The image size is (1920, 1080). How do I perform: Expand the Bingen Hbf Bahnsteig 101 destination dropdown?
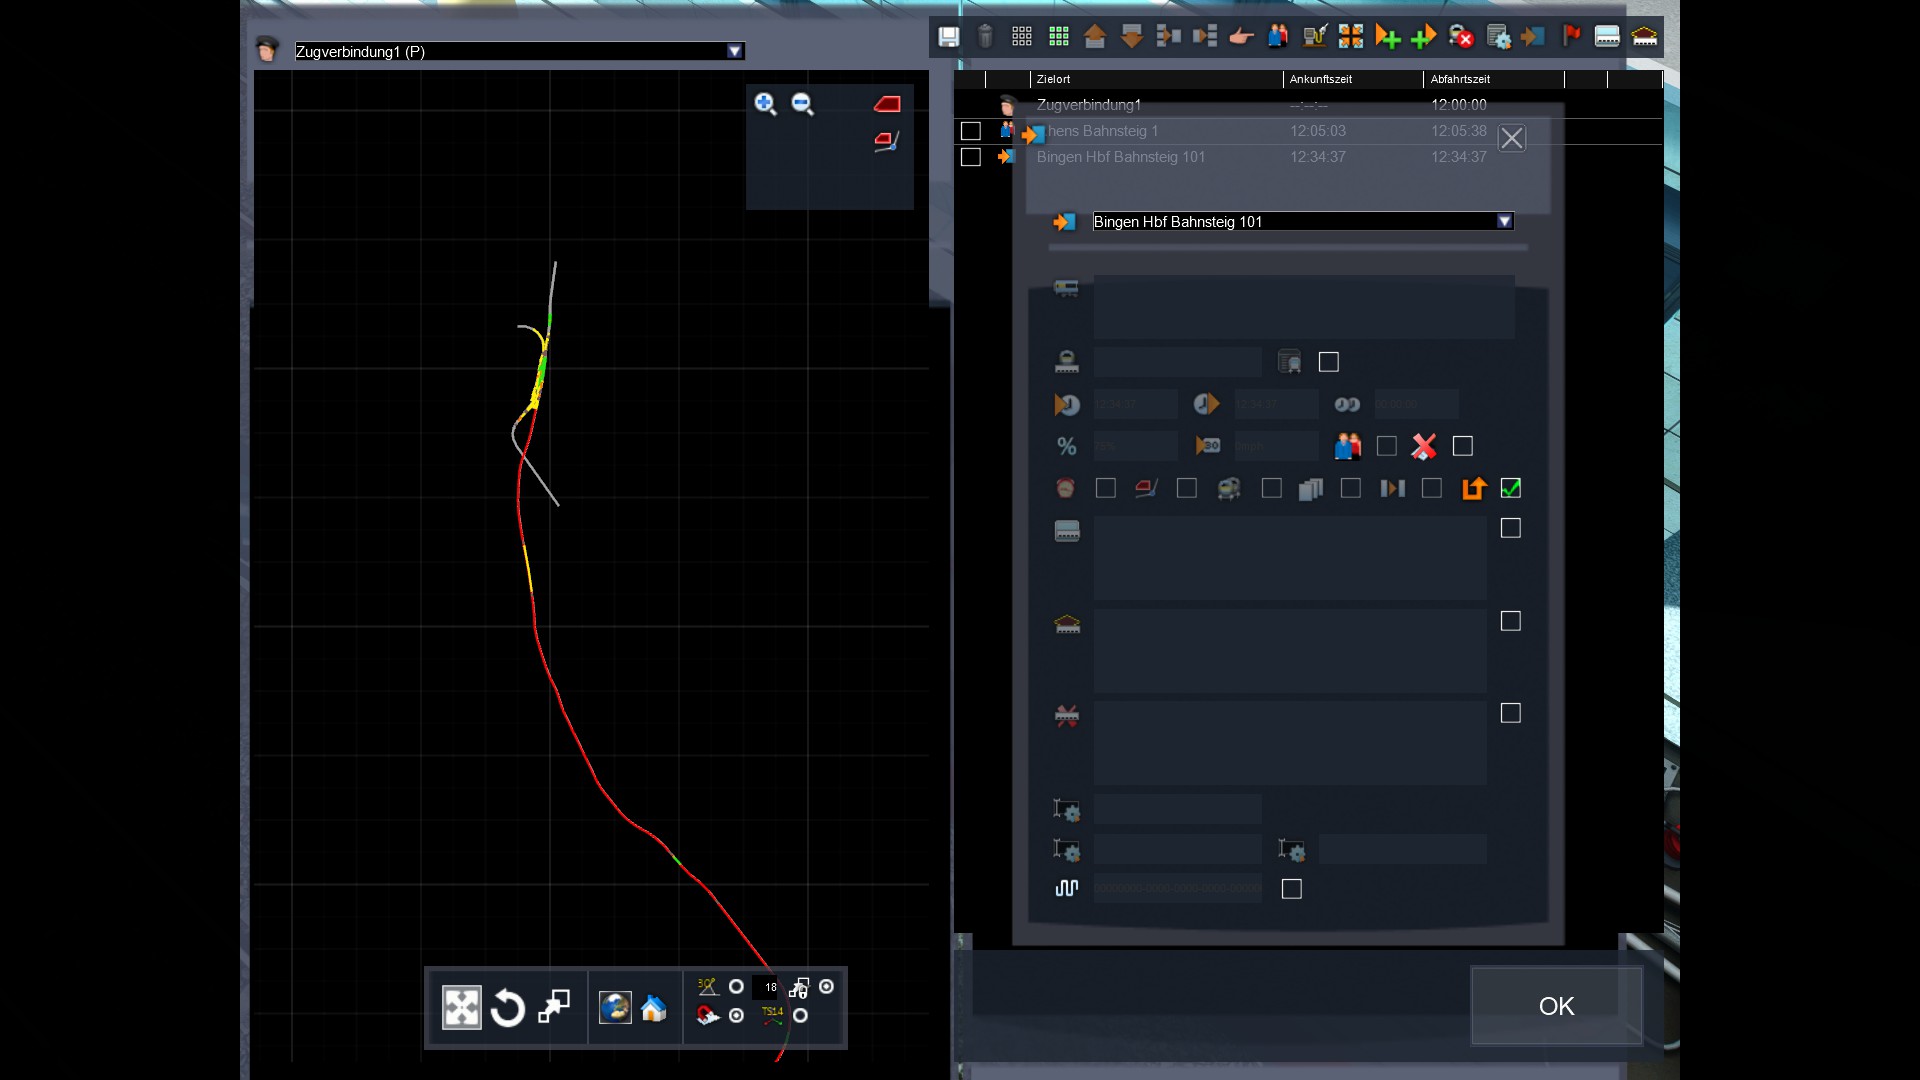point(1504,221)
